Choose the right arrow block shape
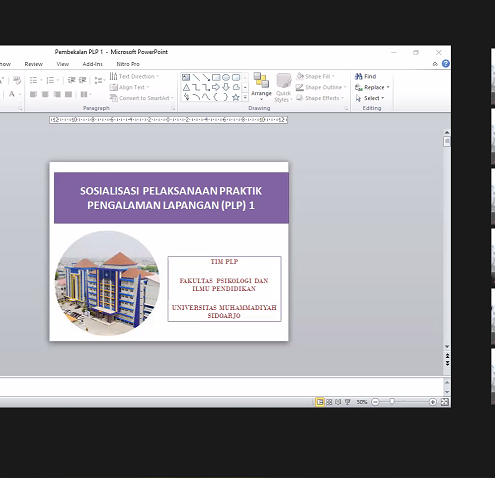 tap(216, 87)
